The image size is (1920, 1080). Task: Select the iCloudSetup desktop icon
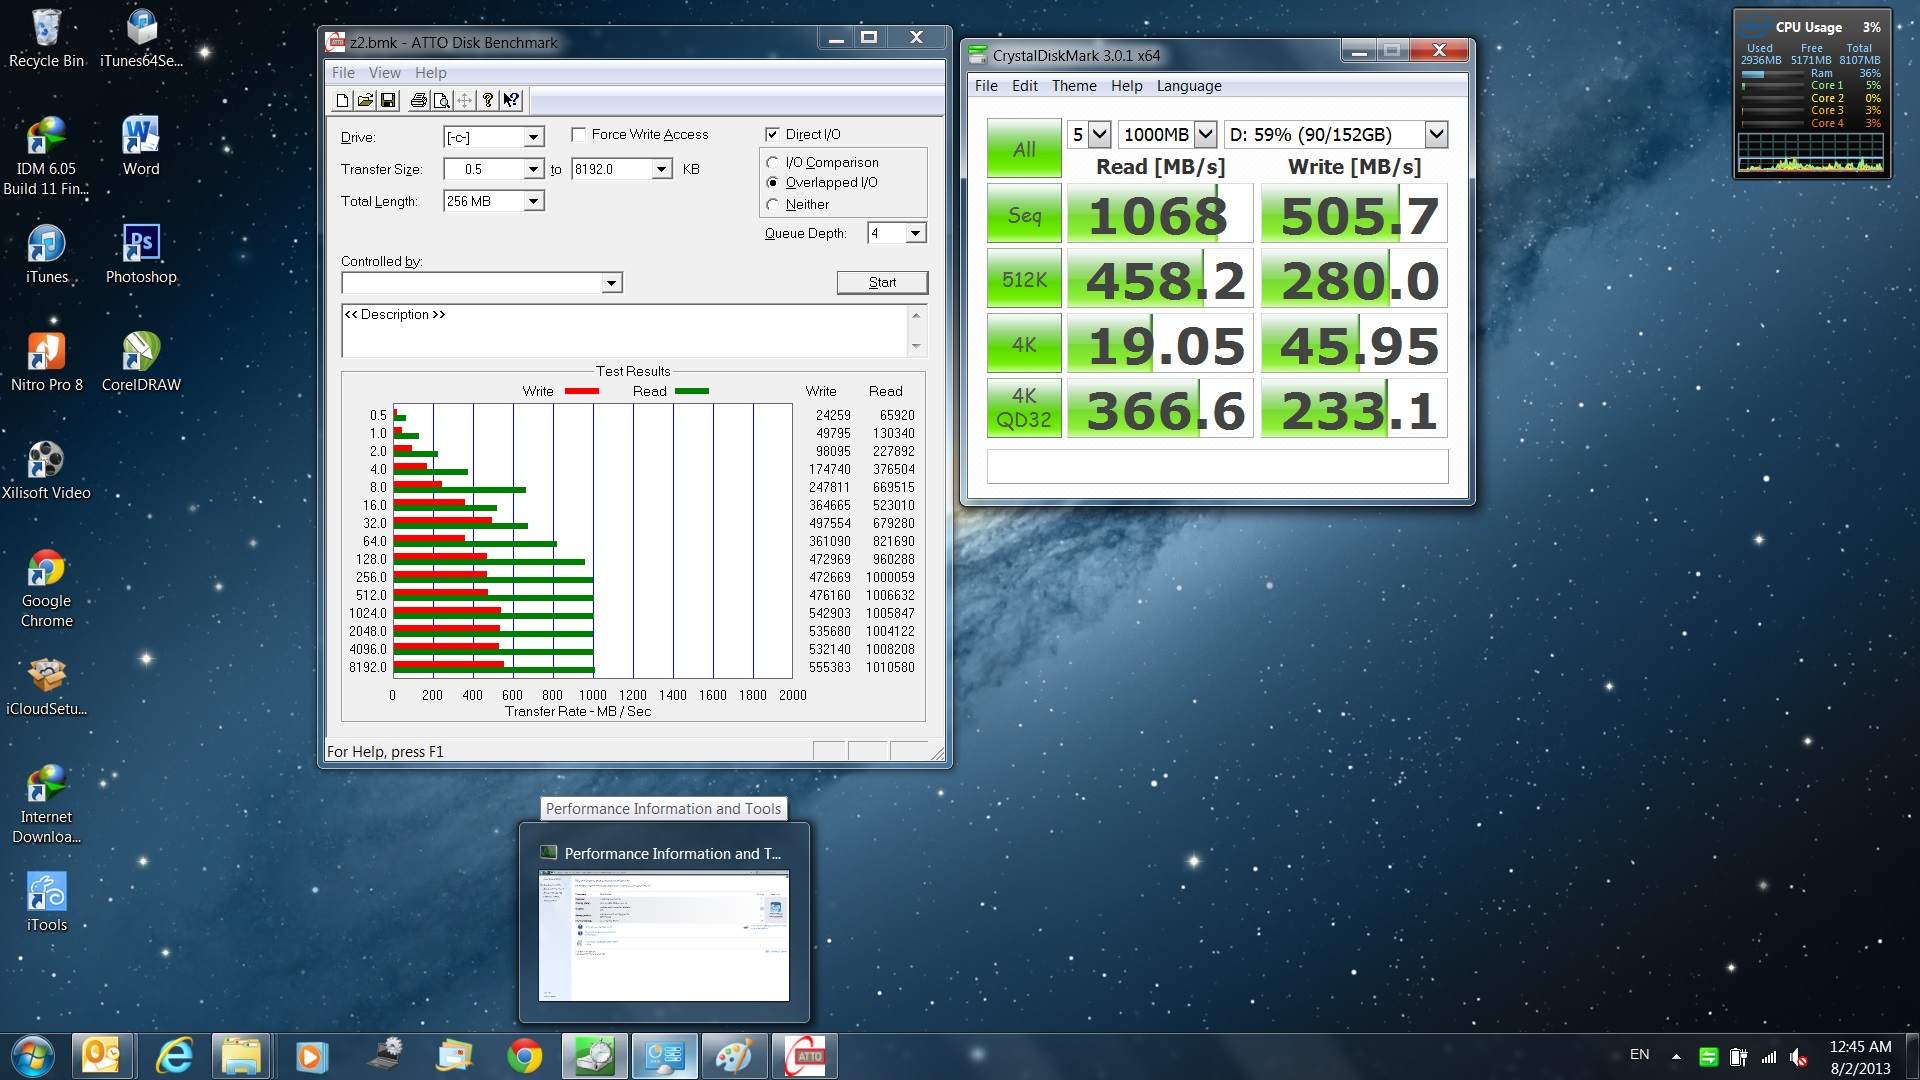pos(46,686)
